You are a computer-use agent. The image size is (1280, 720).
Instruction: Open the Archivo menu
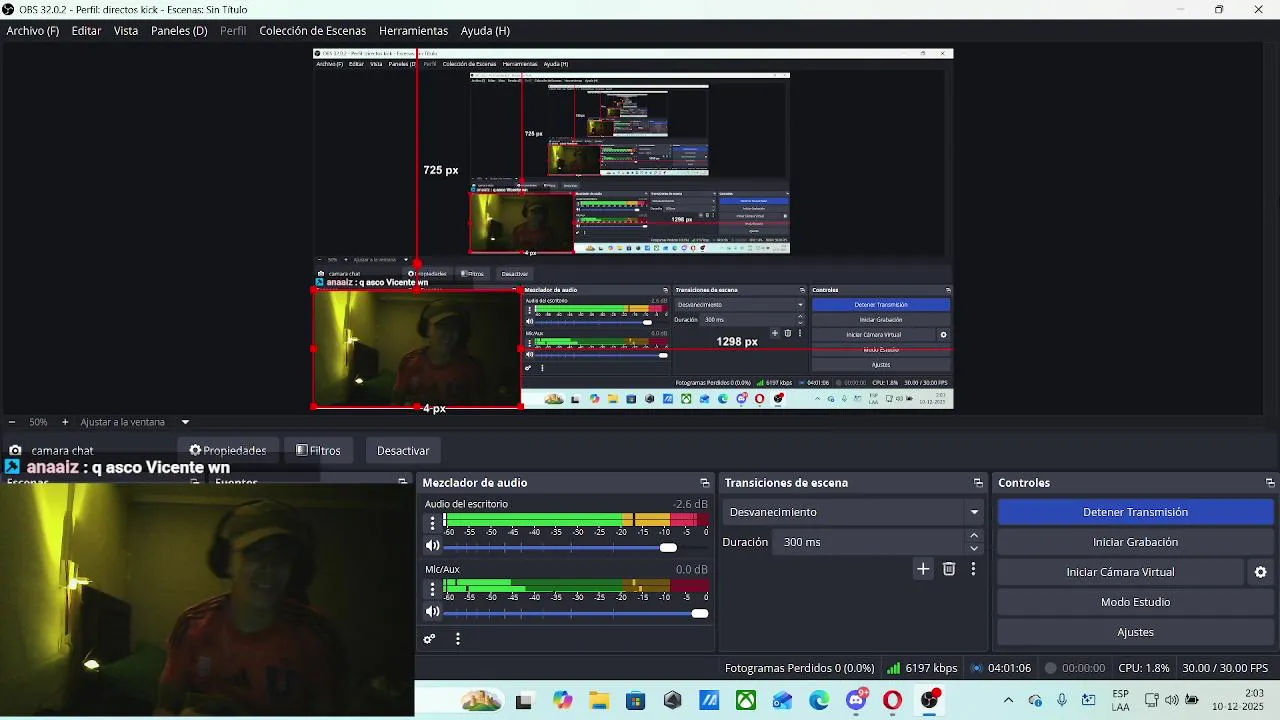33,31
